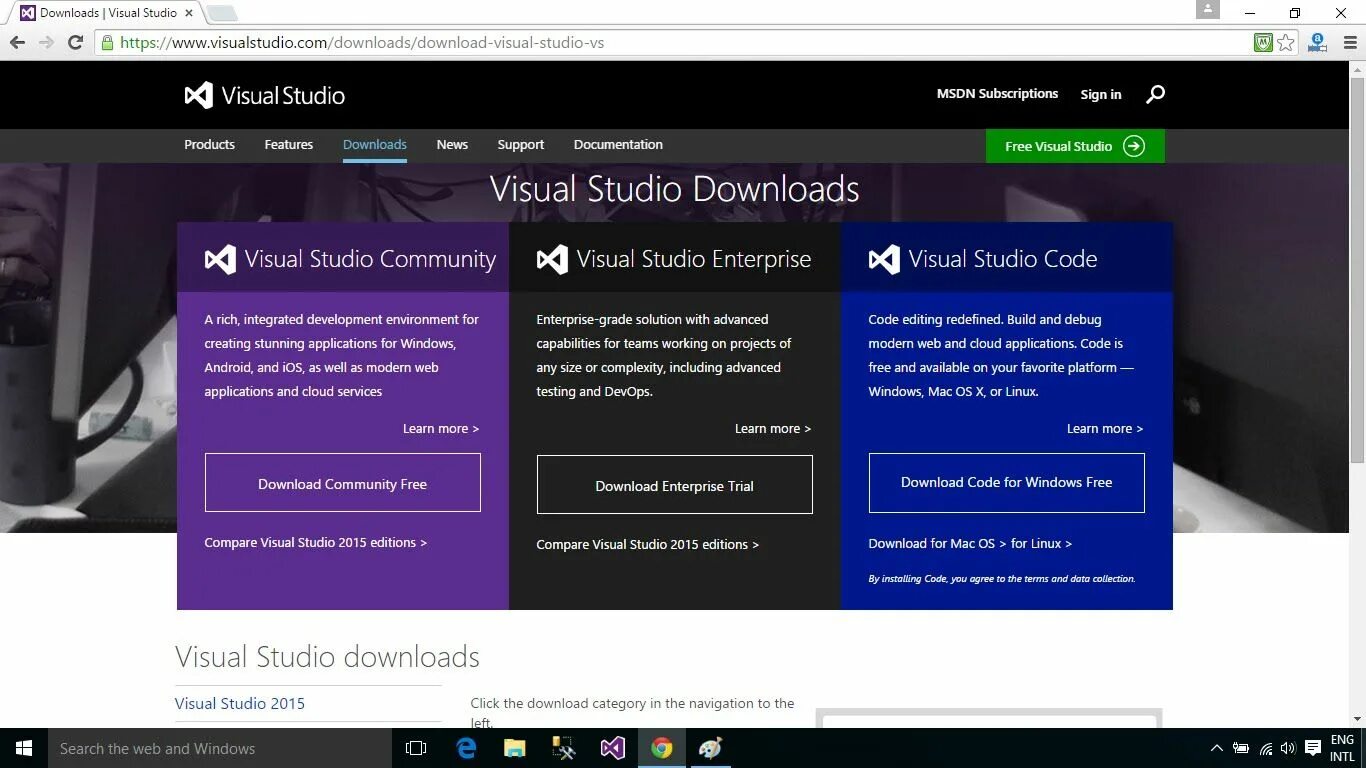Show hidden tray icons chevron

coord(1217,748)
